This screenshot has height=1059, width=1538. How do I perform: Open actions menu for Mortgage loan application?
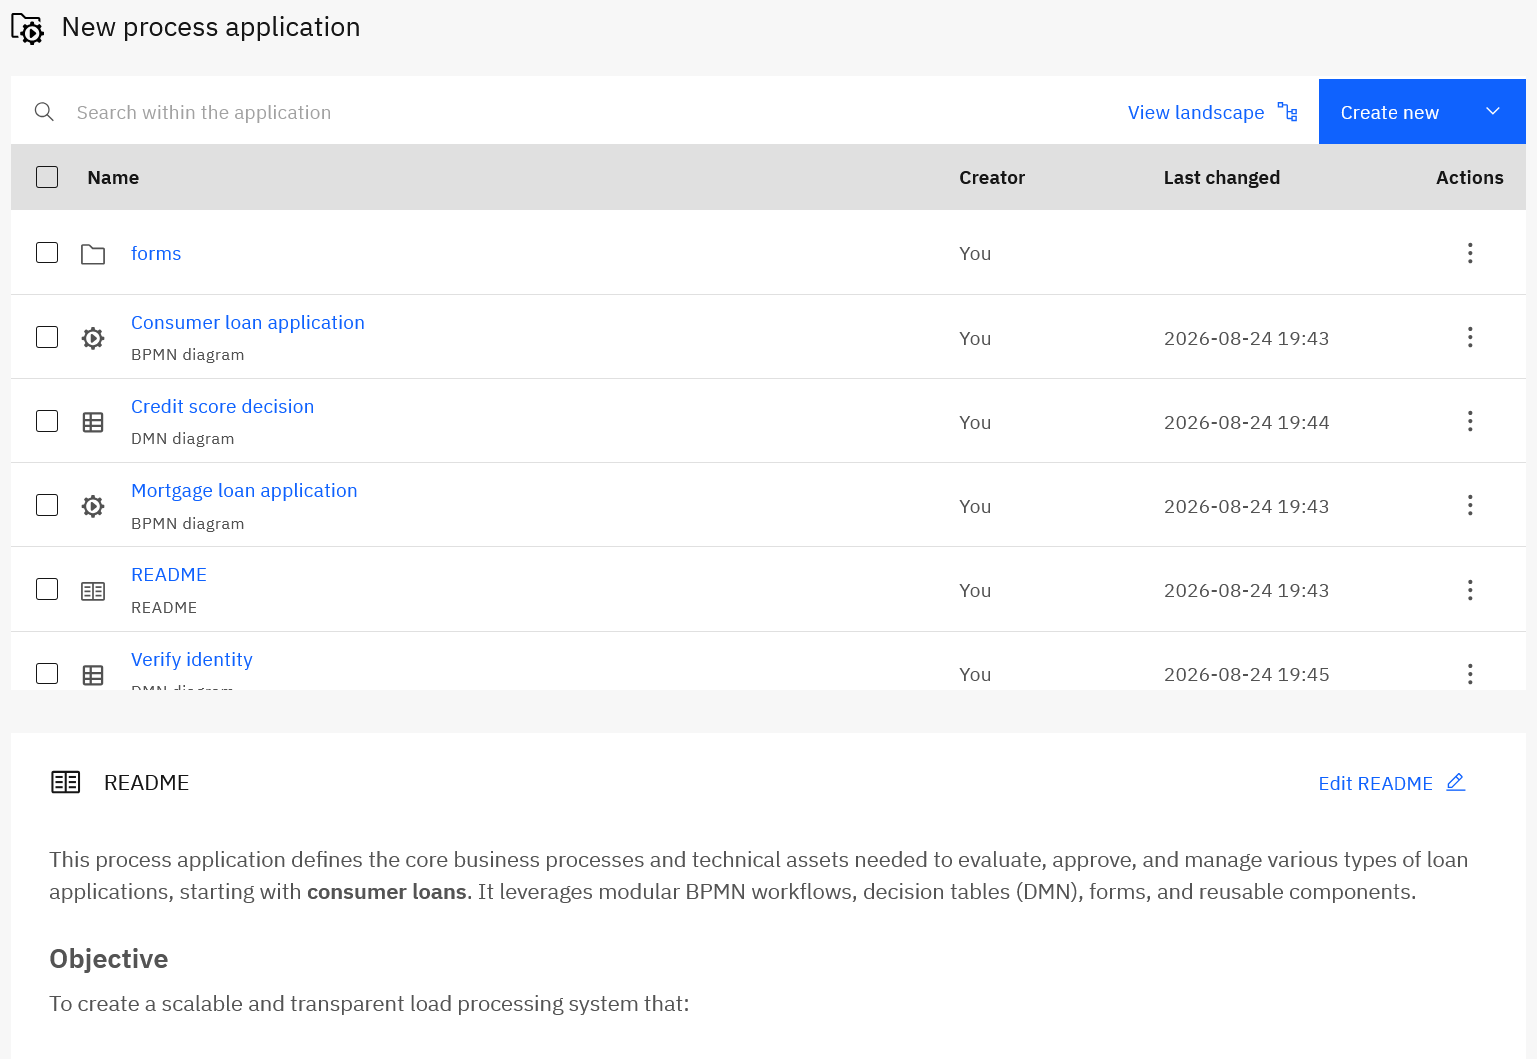click(x=1470, y=505)
